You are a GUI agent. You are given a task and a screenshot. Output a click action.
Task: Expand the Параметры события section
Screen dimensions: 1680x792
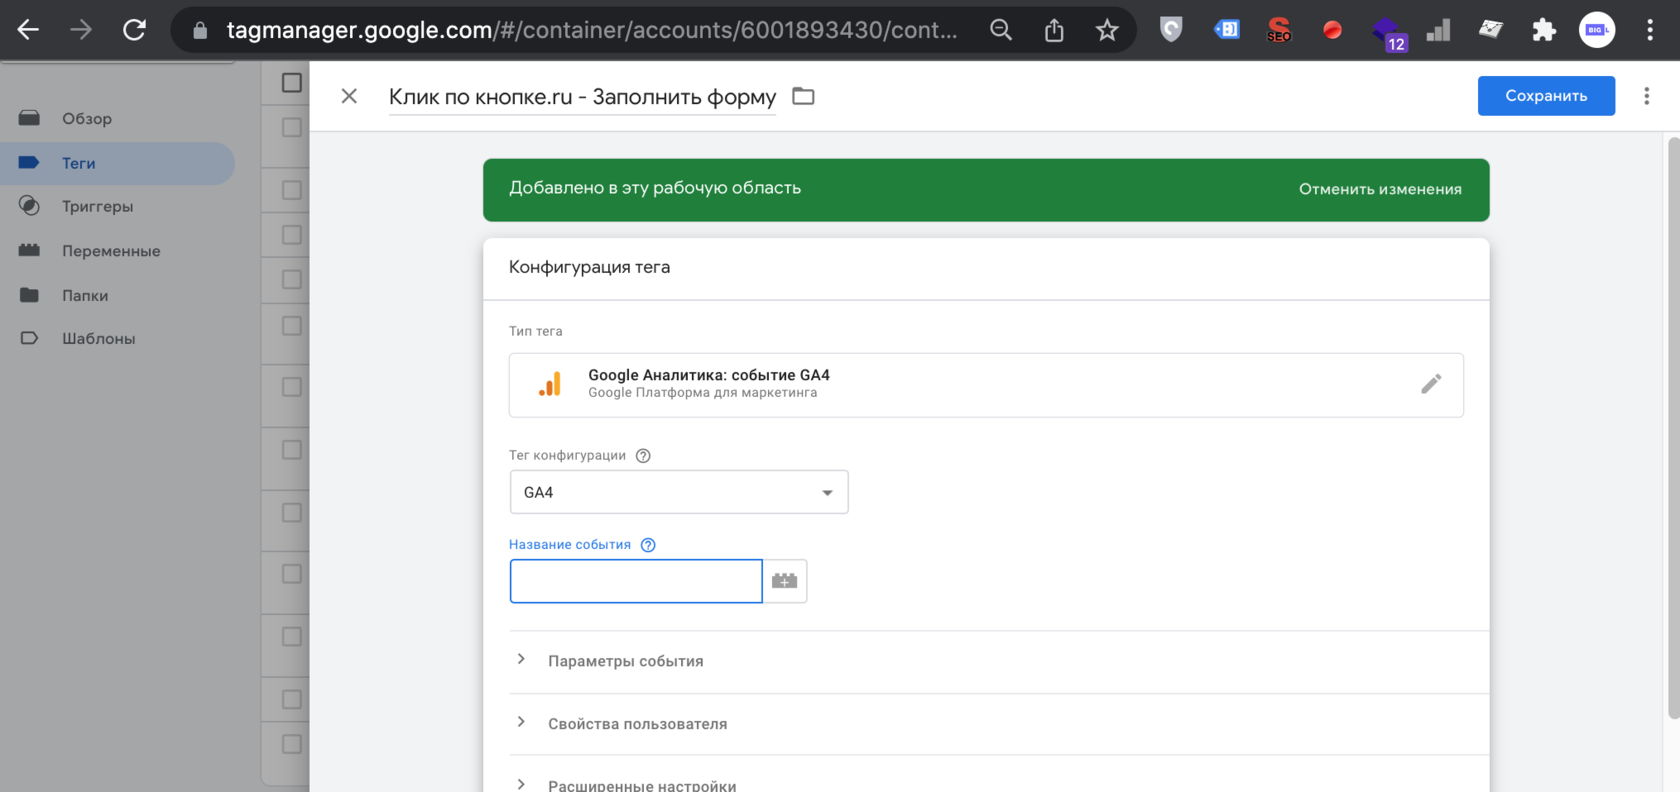pos(625,661)
